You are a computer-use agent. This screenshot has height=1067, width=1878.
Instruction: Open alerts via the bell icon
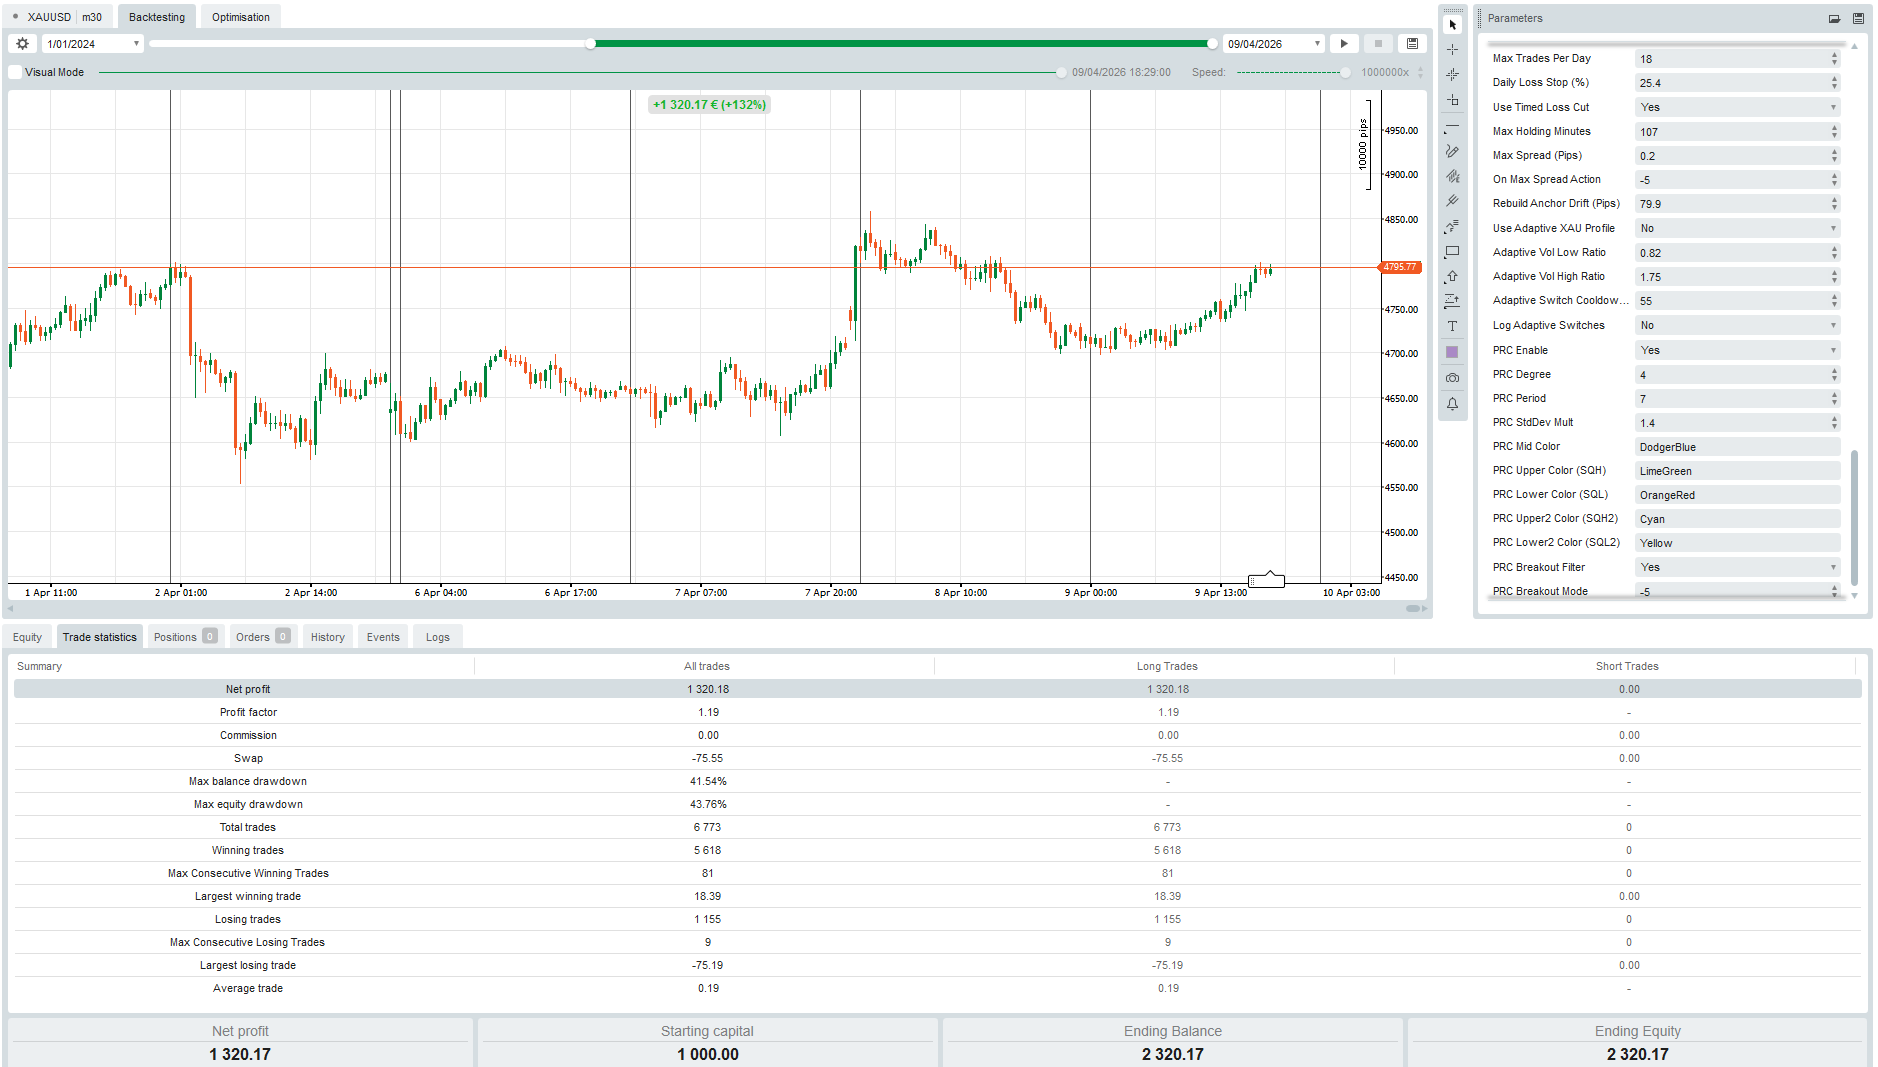[1453, 403]
